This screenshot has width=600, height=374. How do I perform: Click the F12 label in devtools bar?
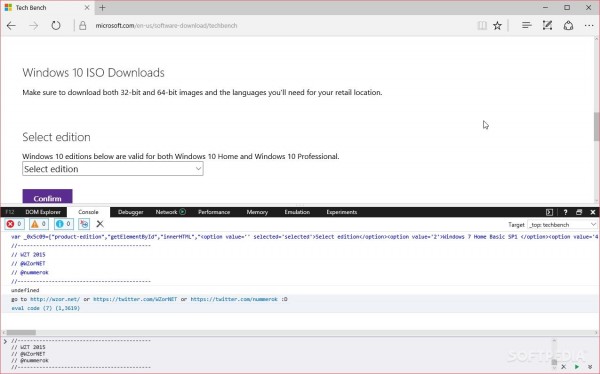(x=10, y=212)
